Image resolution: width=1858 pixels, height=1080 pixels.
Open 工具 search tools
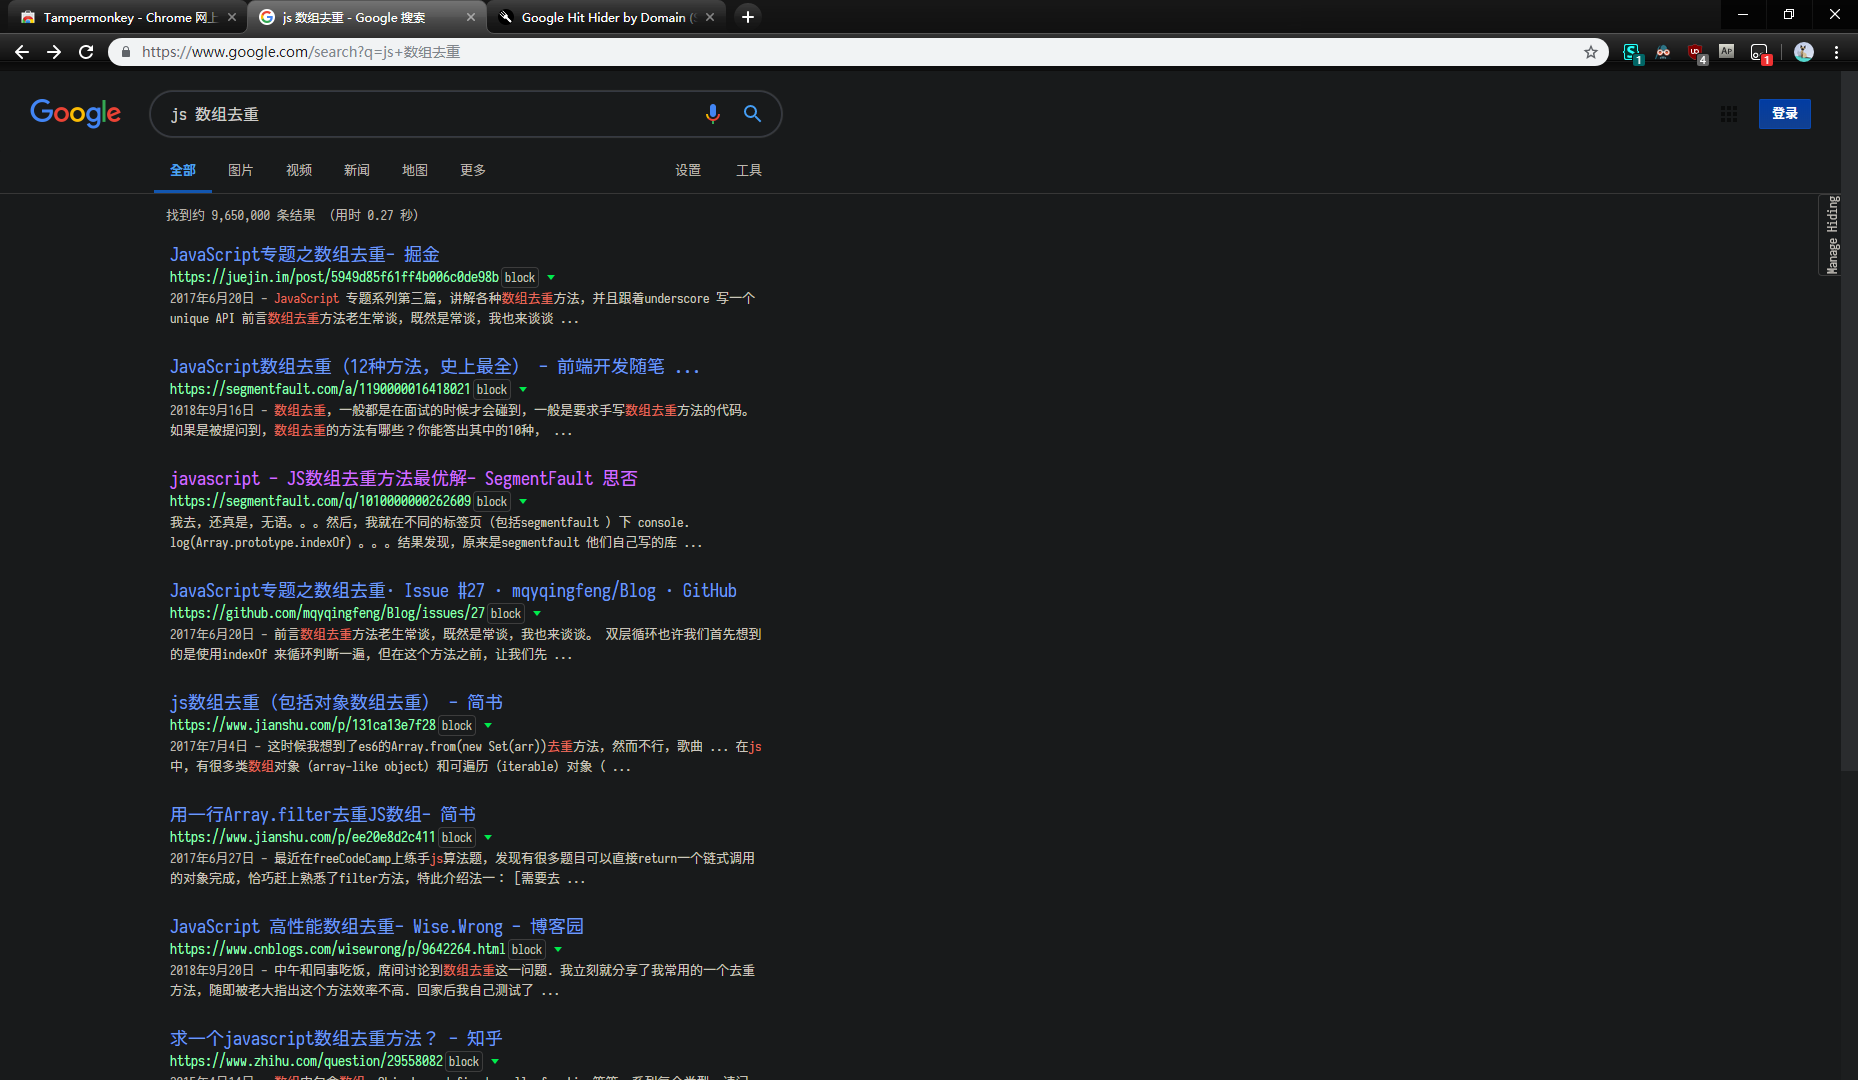tap(749, 170)
